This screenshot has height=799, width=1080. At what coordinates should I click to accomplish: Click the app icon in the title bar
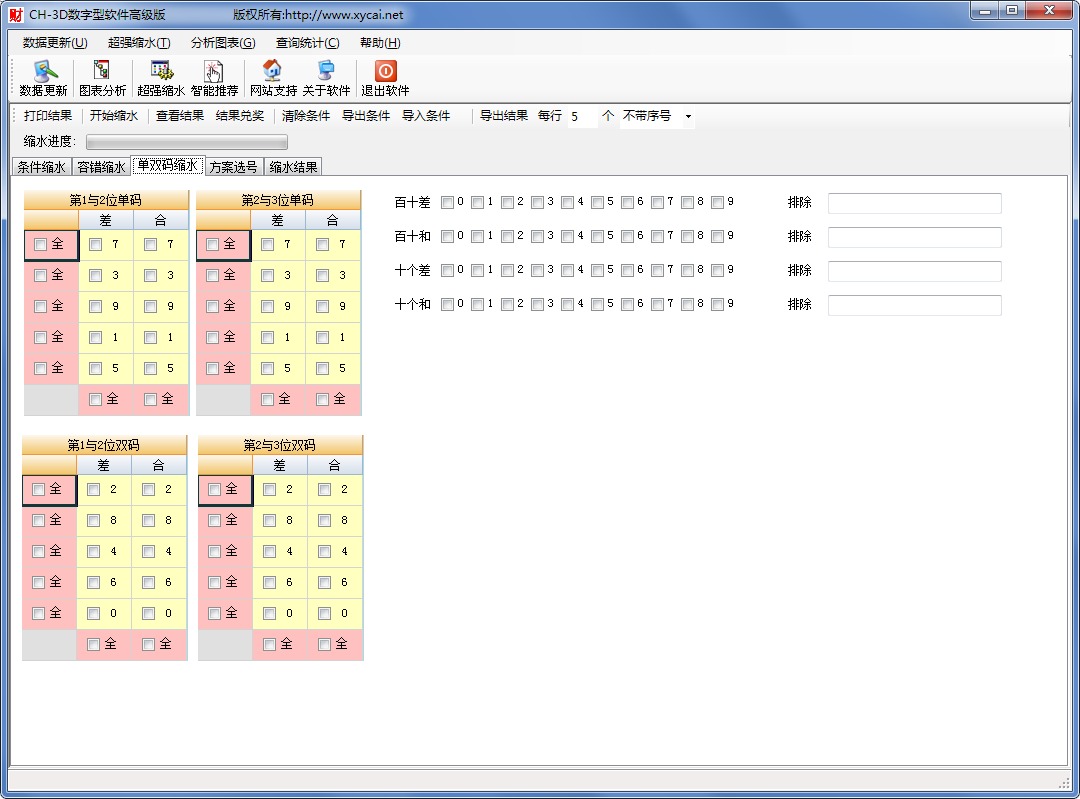[15, 15]
